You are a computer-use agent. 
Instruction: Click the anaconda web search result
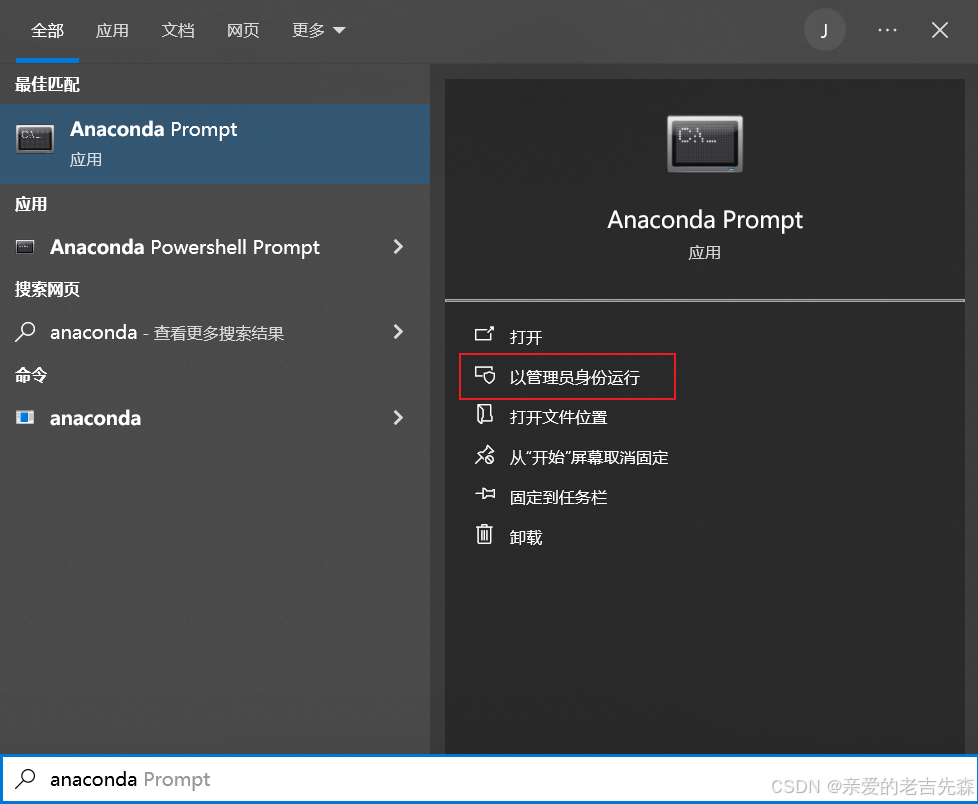click(215, 332)
